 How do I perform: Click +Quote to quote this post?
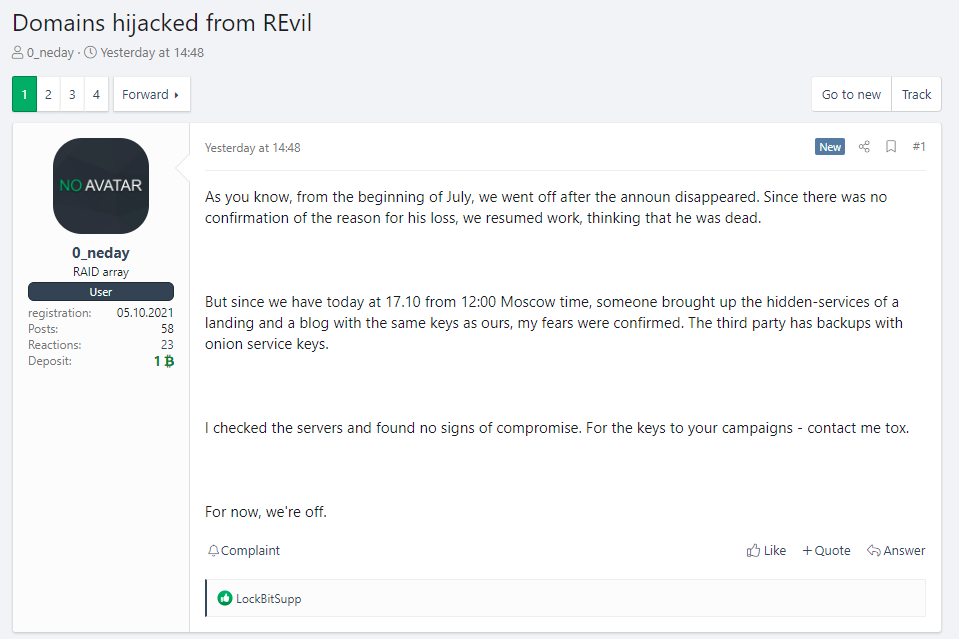tap(826, 550)
